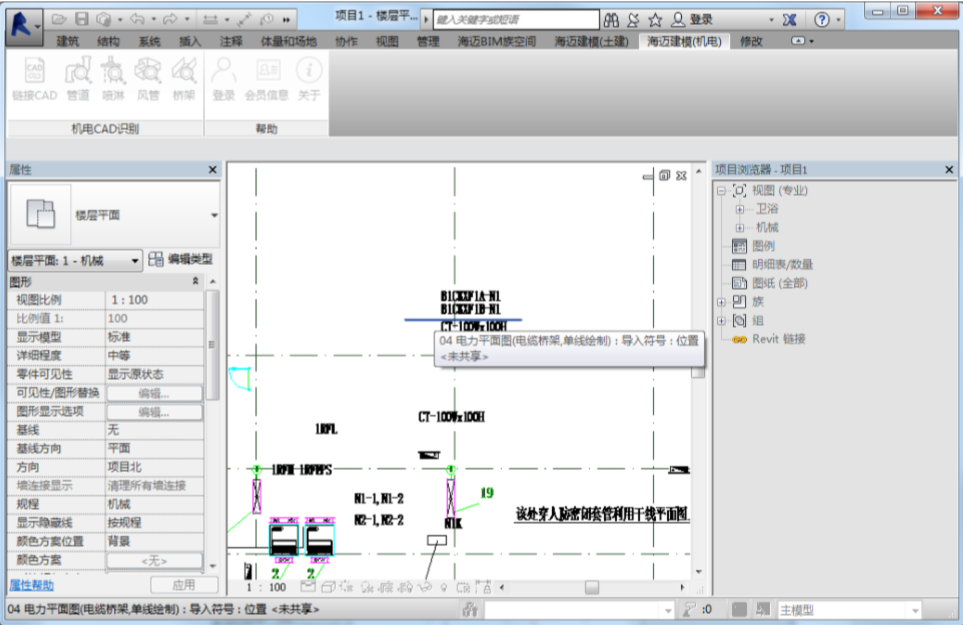The width and height of the screenshot is (963, 625).
Task: Open the 注释 ribbon tab
Action: coord(232,41)
